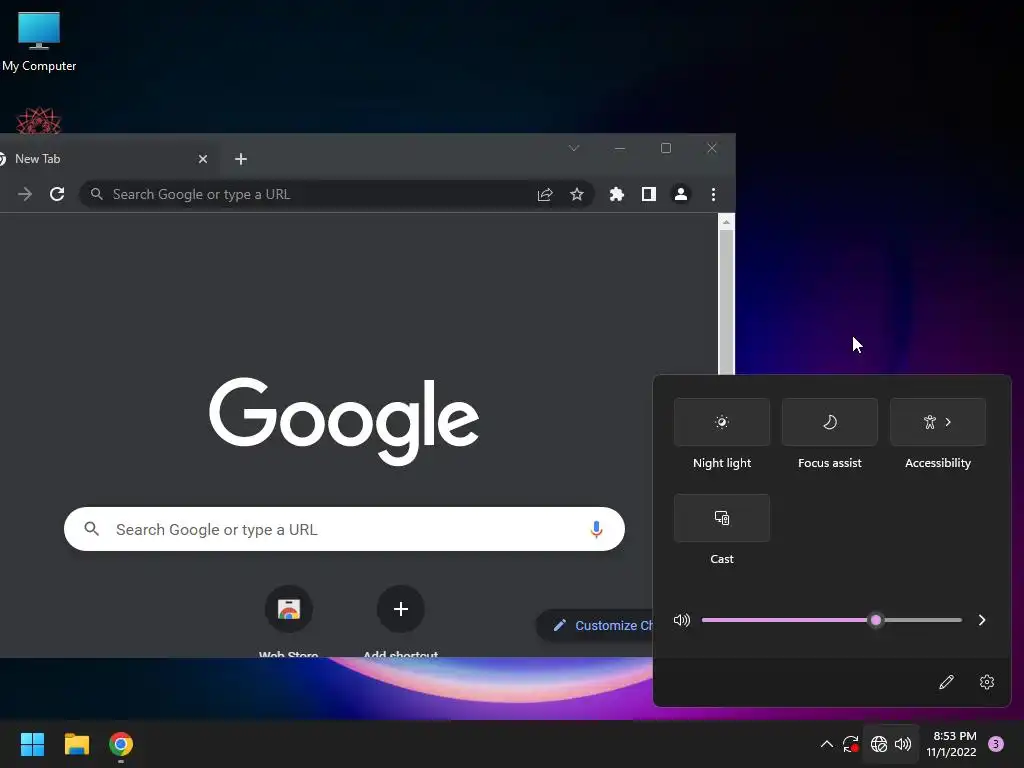Open Chrome three-dot menu
1024x768 pixels.
point(713,194)
